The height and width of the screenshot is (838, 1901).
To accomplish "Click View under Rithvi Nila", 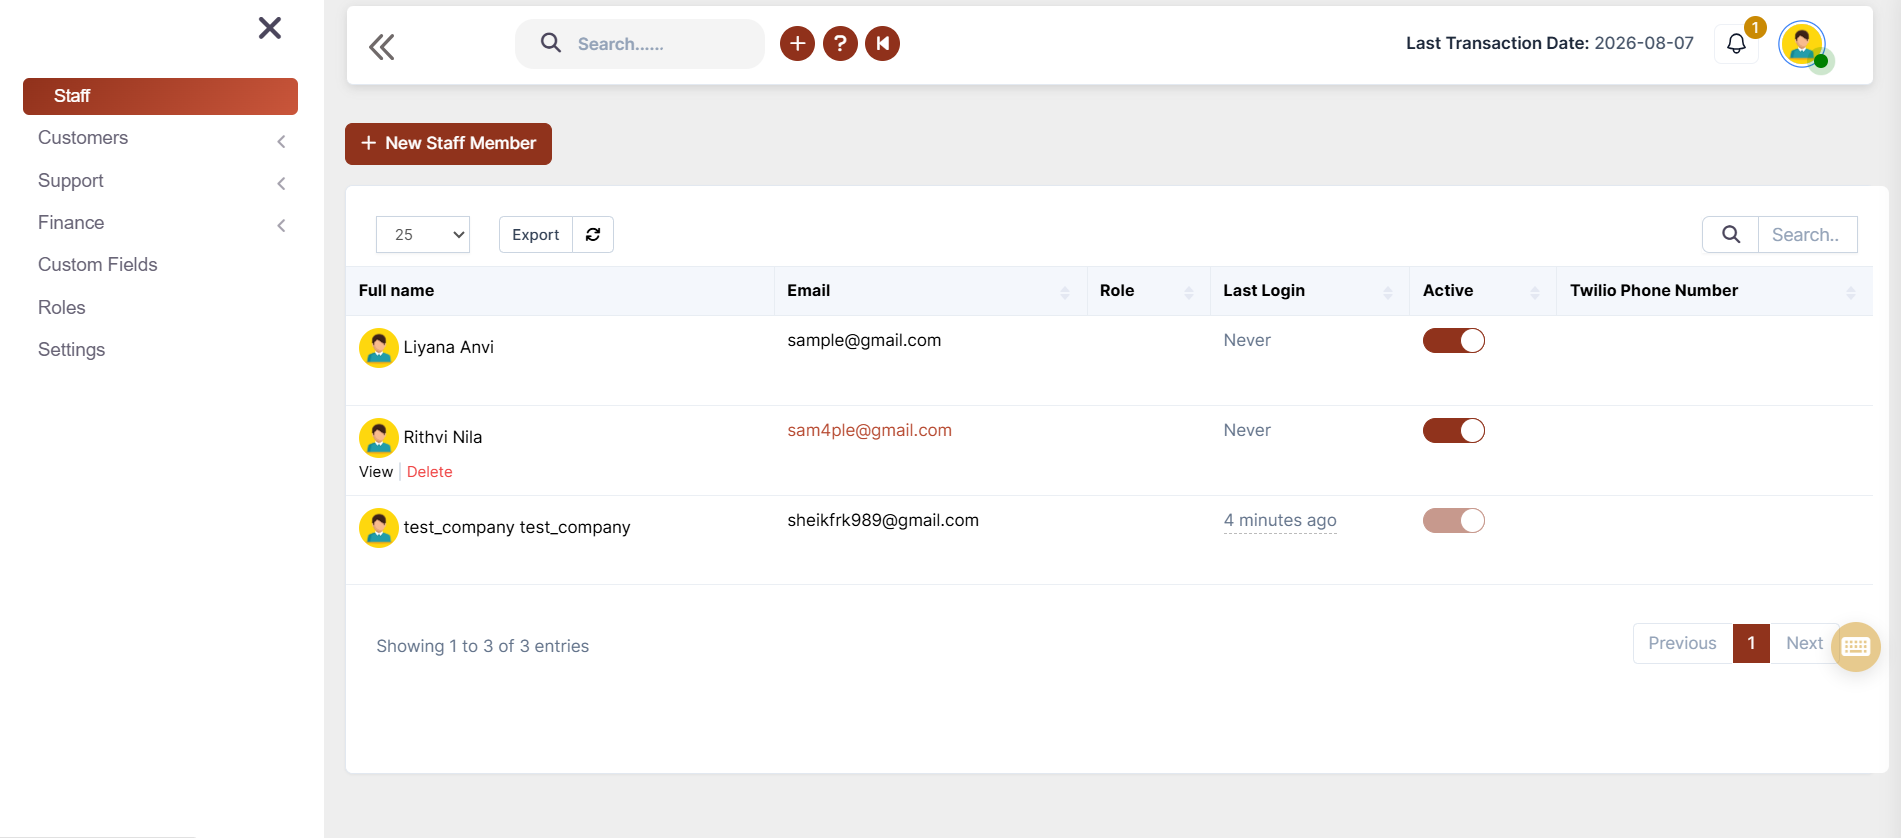I will point(376,472).
